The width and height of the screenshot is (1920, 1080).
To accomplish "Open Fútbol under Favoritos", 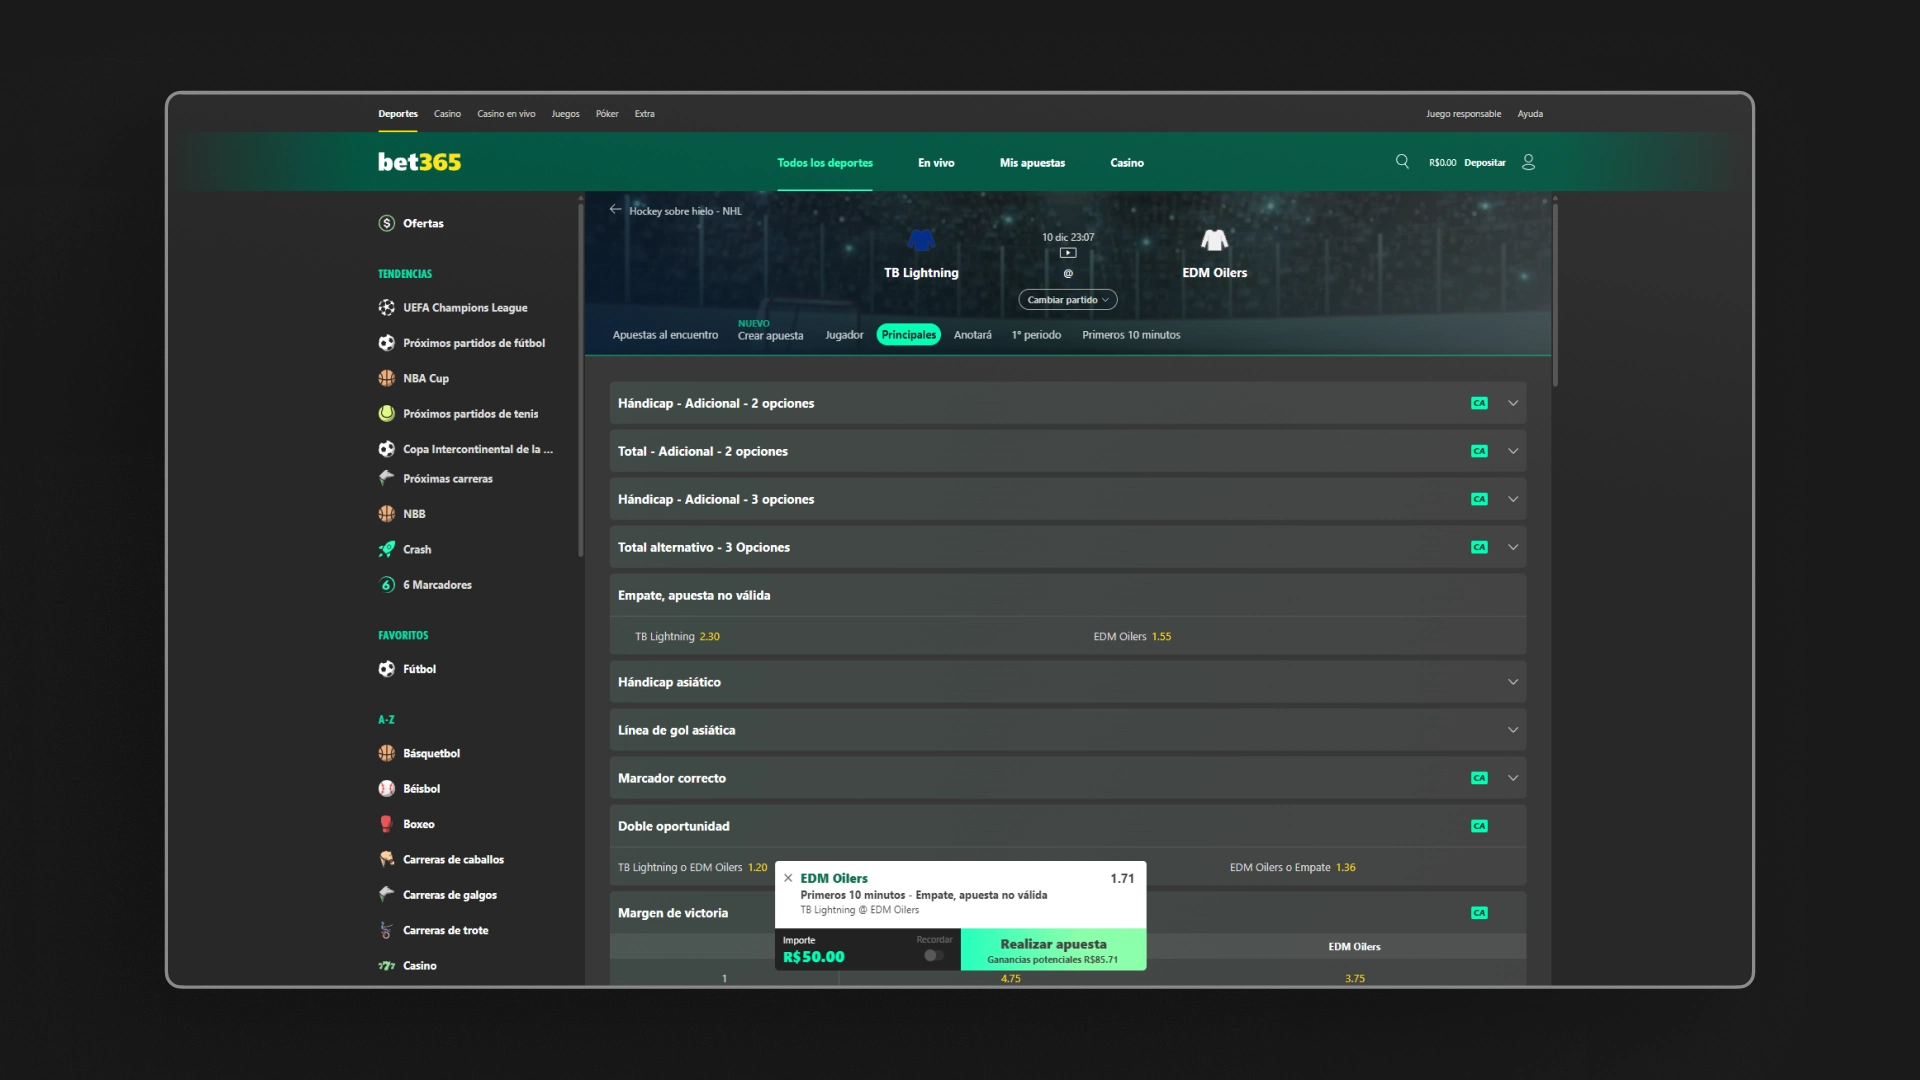I will pyautogui.click(x=419, y=669).
